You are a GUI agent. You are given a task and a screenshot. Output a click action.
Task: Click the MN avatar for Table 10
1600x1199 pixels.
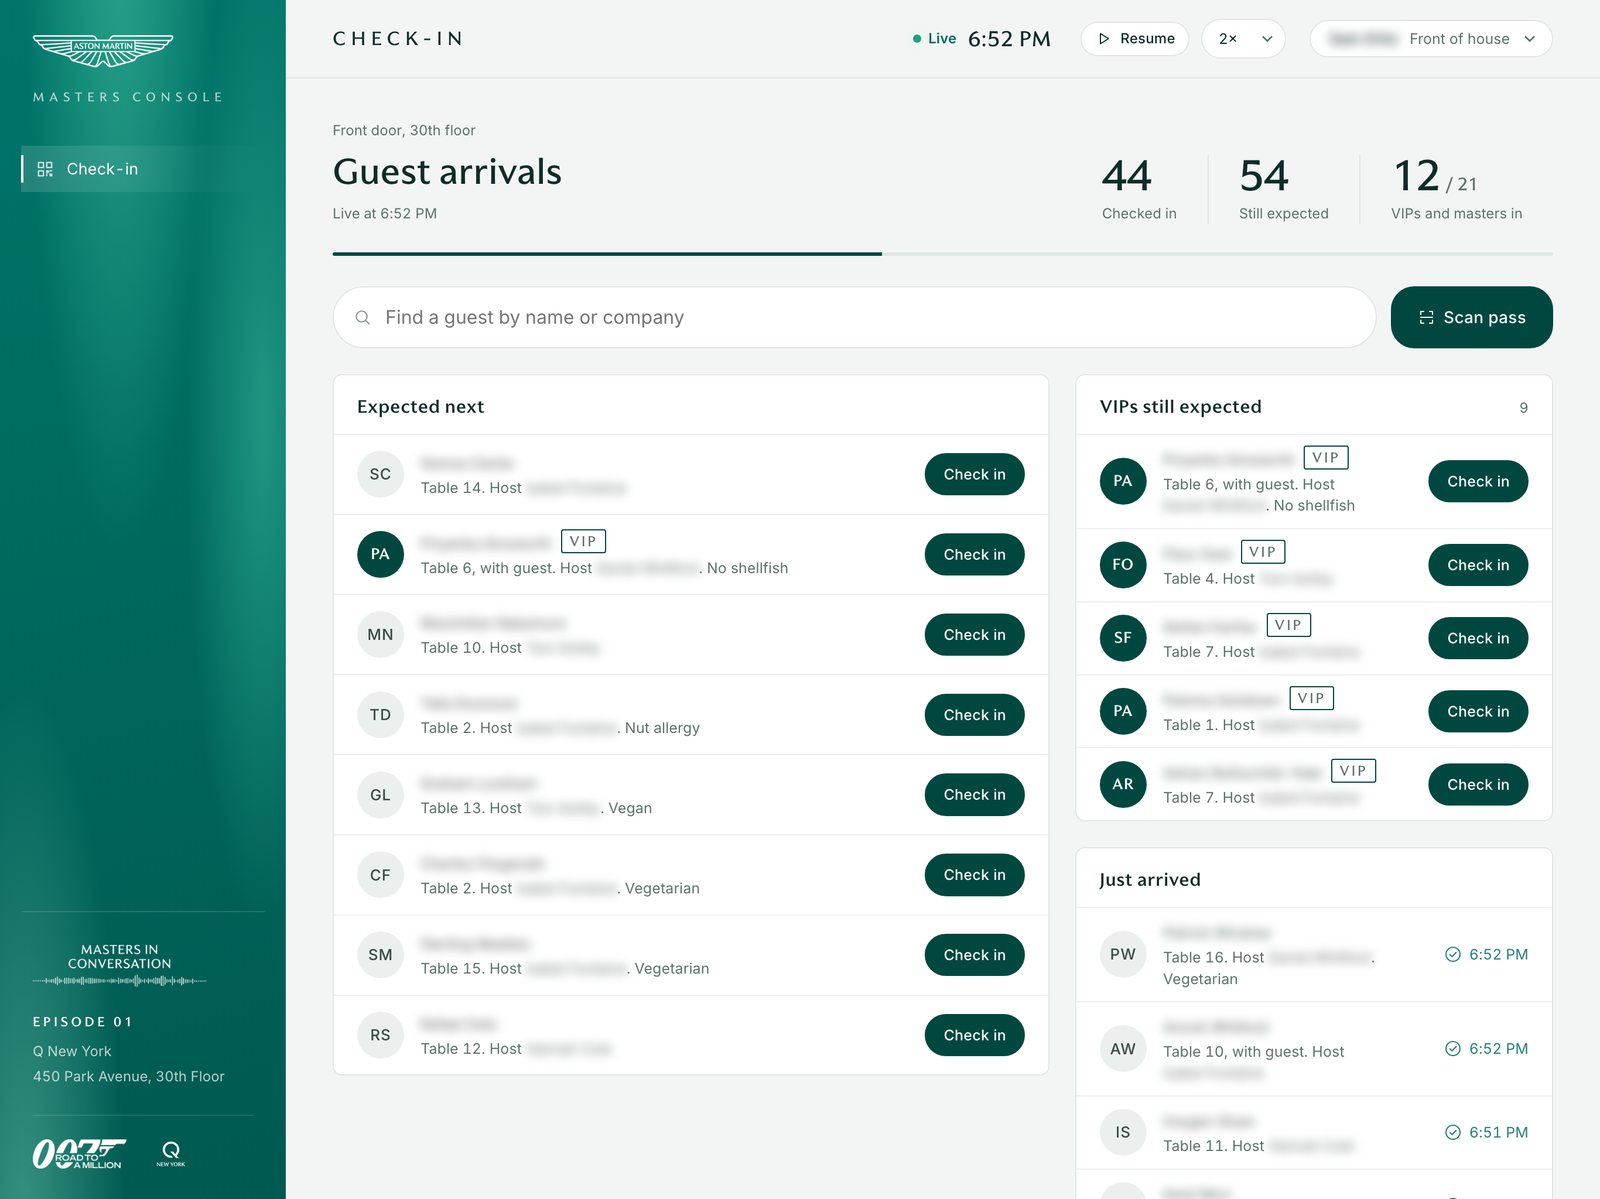[380, 634]
